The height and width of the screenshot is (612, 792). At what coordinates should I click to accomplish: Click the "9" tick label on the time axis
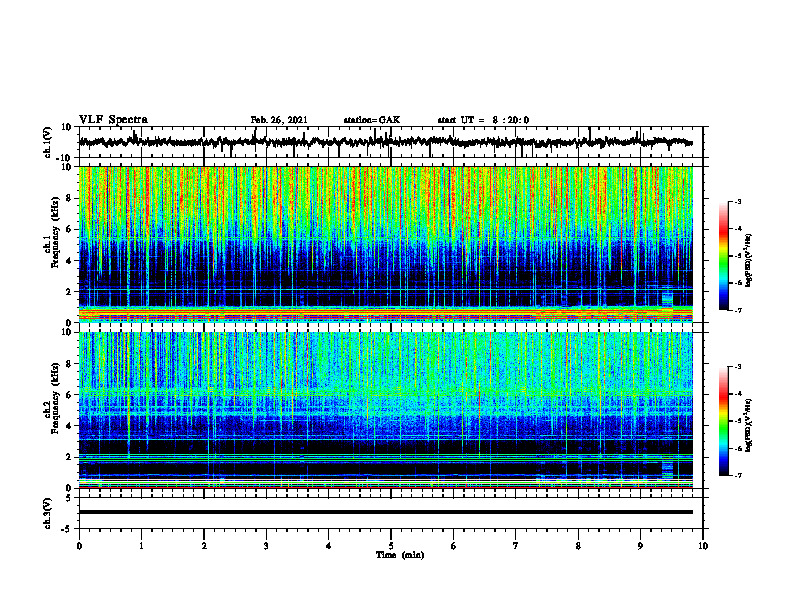click(x=640, y=546)
